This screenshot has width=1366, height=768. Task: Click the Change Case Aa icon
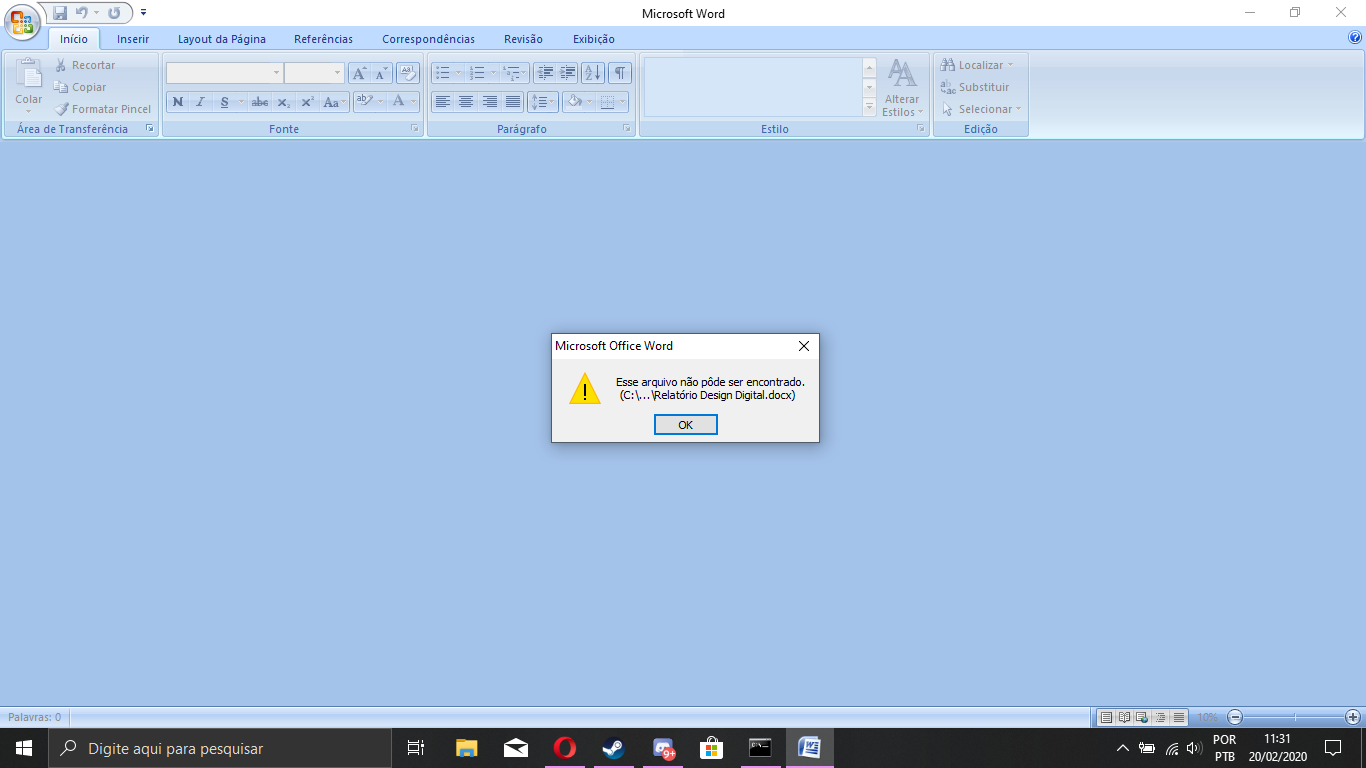pyautogui.click(x=335, y=101)
